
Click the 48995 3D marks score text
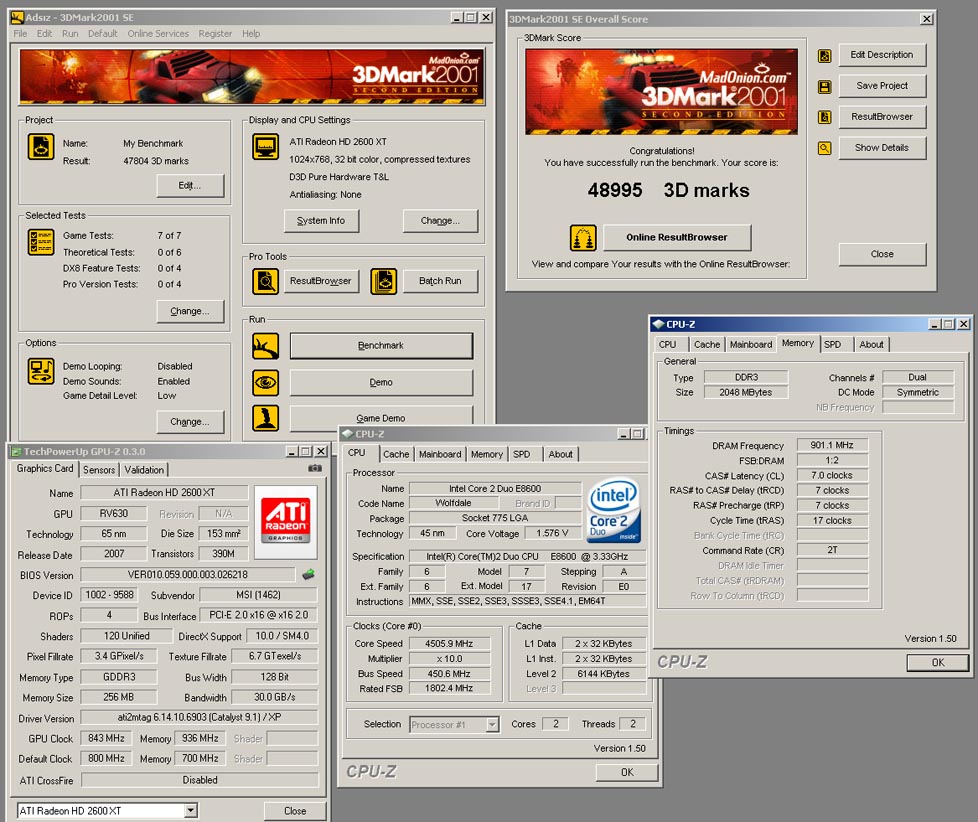pyautogui.click(x=669, y=190)
